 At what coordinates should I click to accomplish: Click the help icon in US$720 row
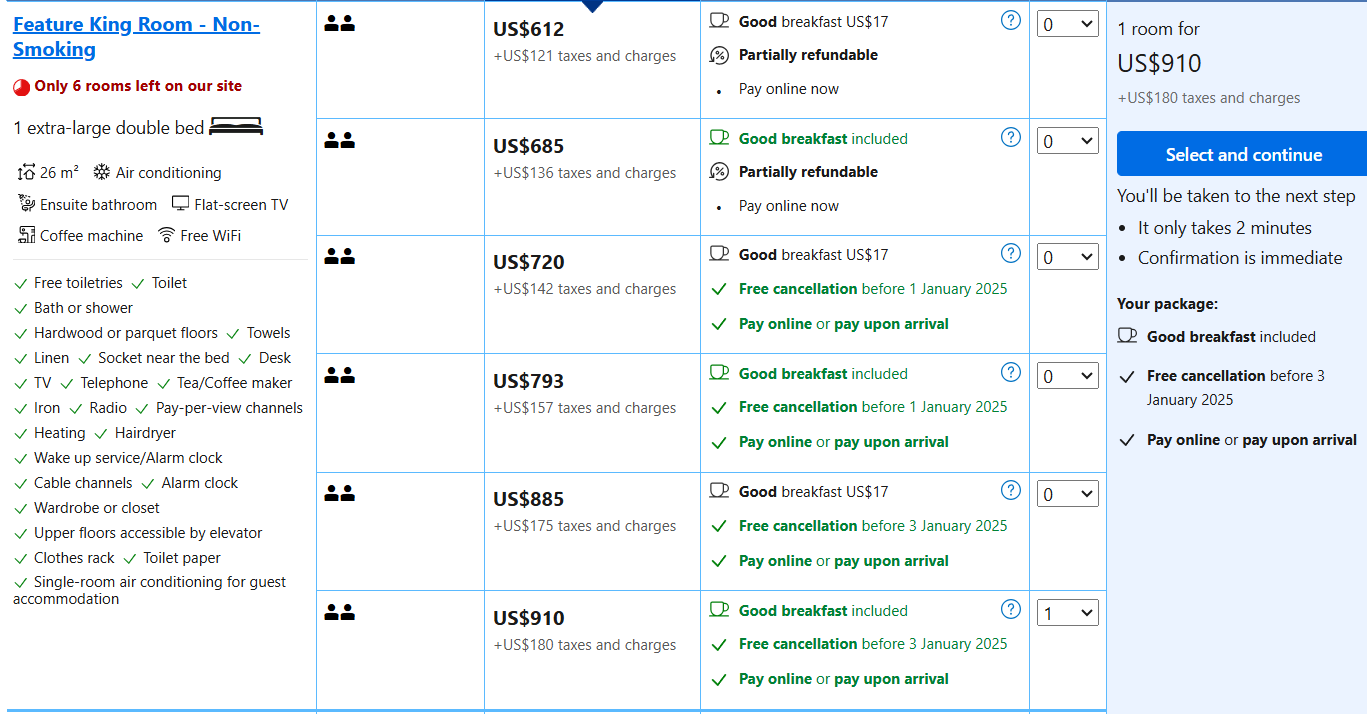pos(1011,253)
